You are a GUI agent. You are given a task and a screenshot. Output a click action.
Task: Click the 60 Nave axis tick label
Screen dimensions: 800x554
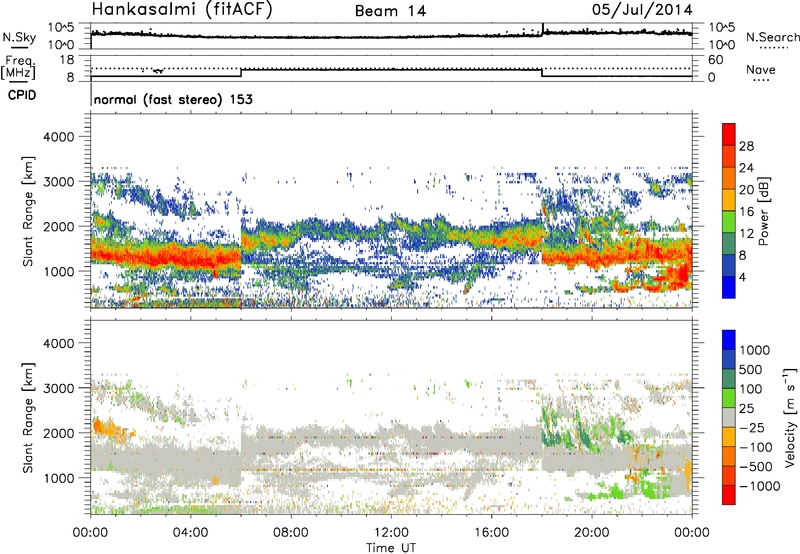[715, 60]
